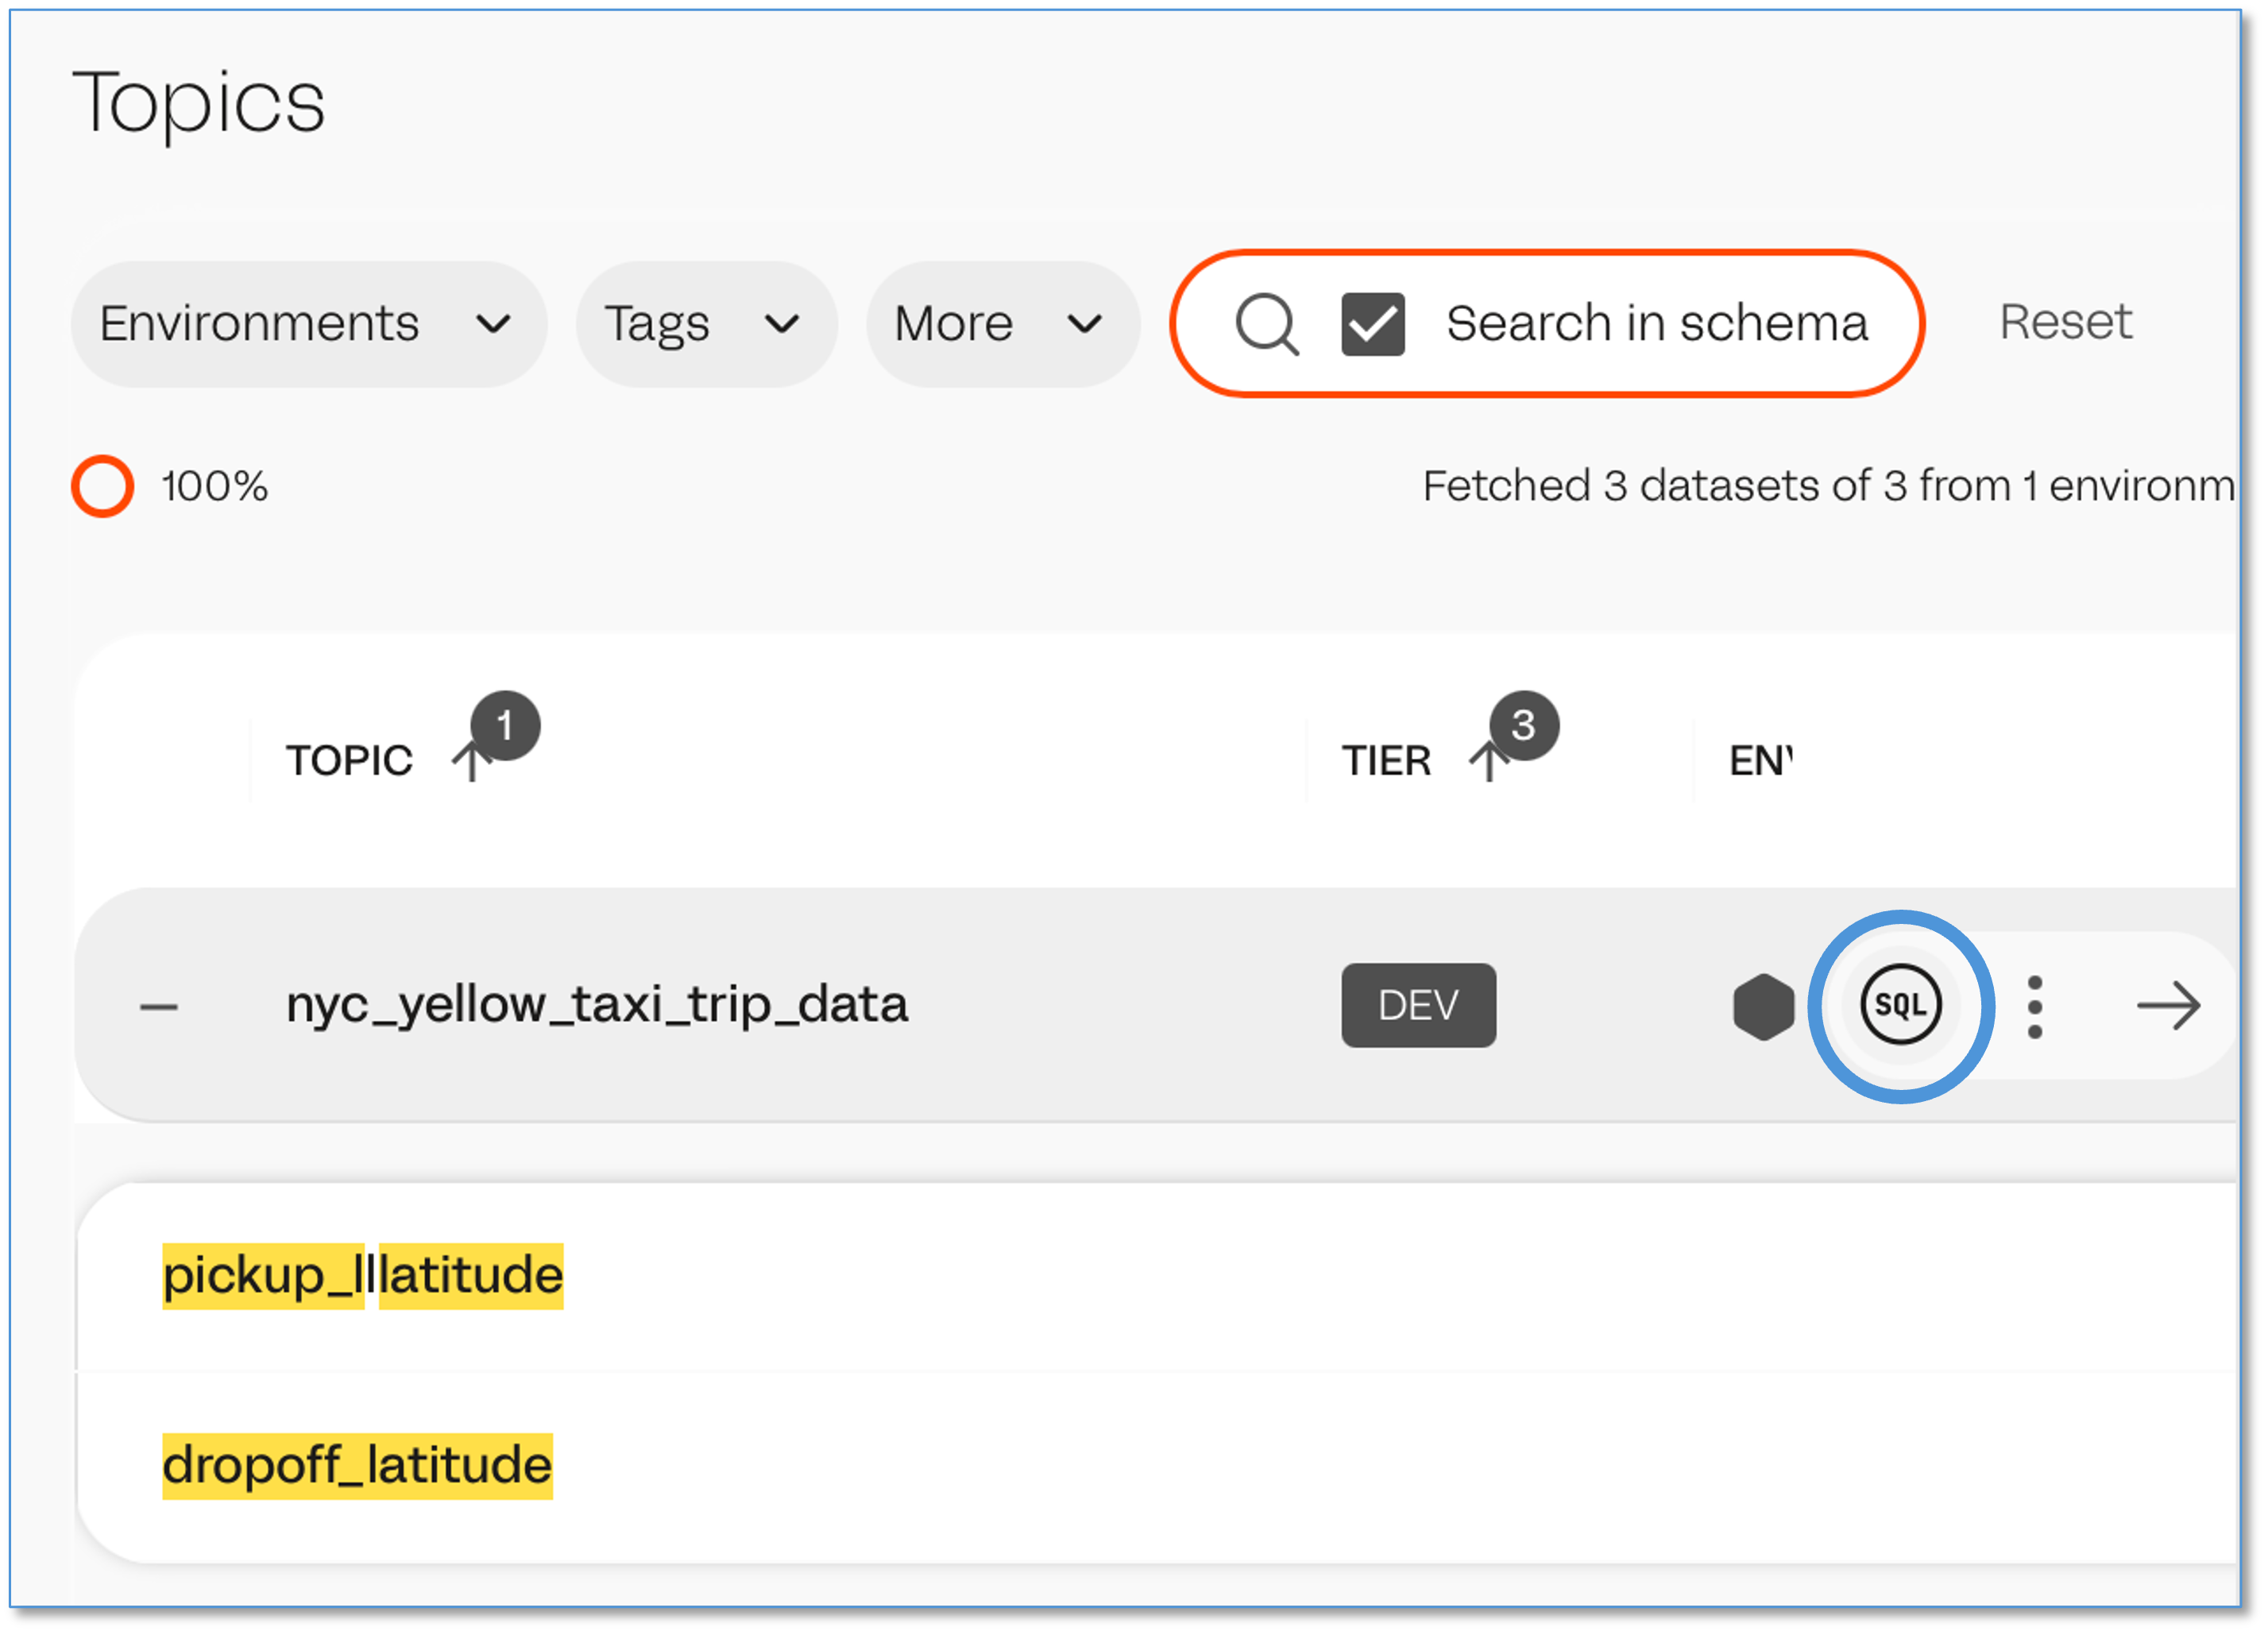Viewport: 2268px width, 1631px height.
Task: Open the Tags filter dropdown
Action: (706, 324)
